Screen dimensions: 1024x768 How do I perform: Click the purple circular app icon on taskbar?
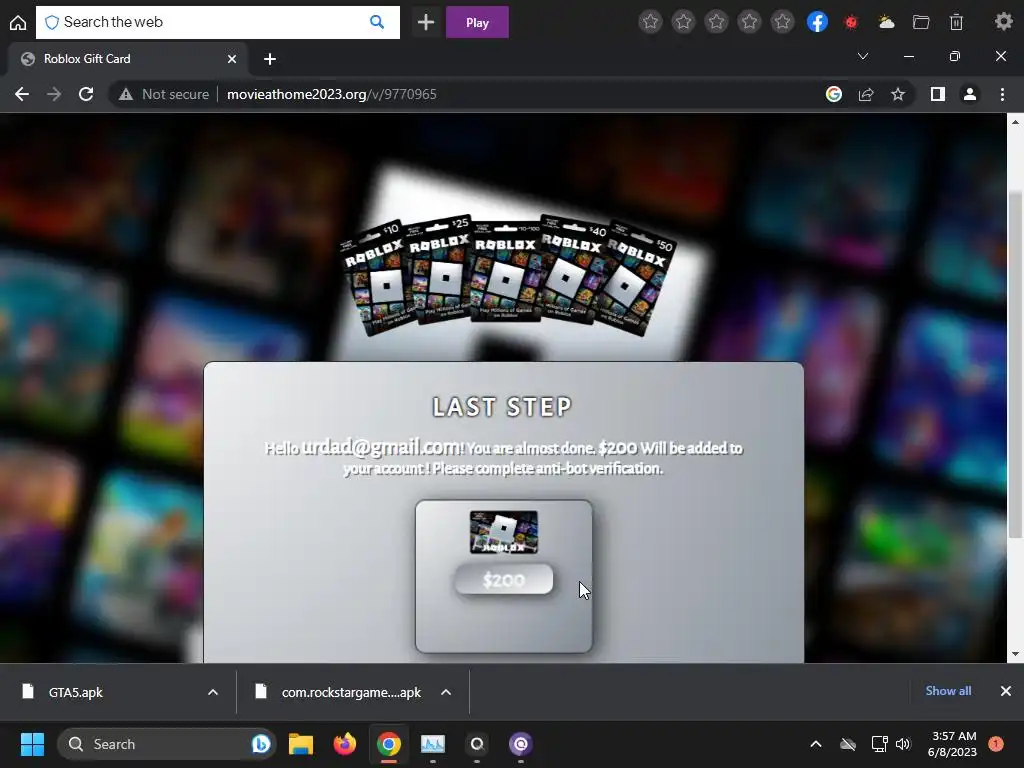tap(520, 744)
